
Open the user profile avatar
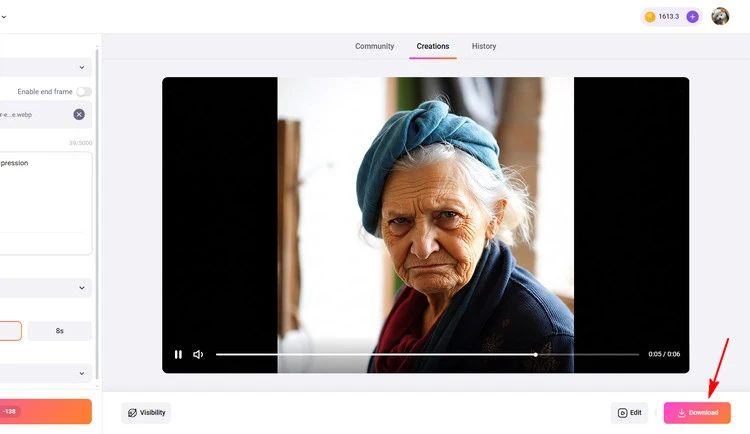coord(720,17)
